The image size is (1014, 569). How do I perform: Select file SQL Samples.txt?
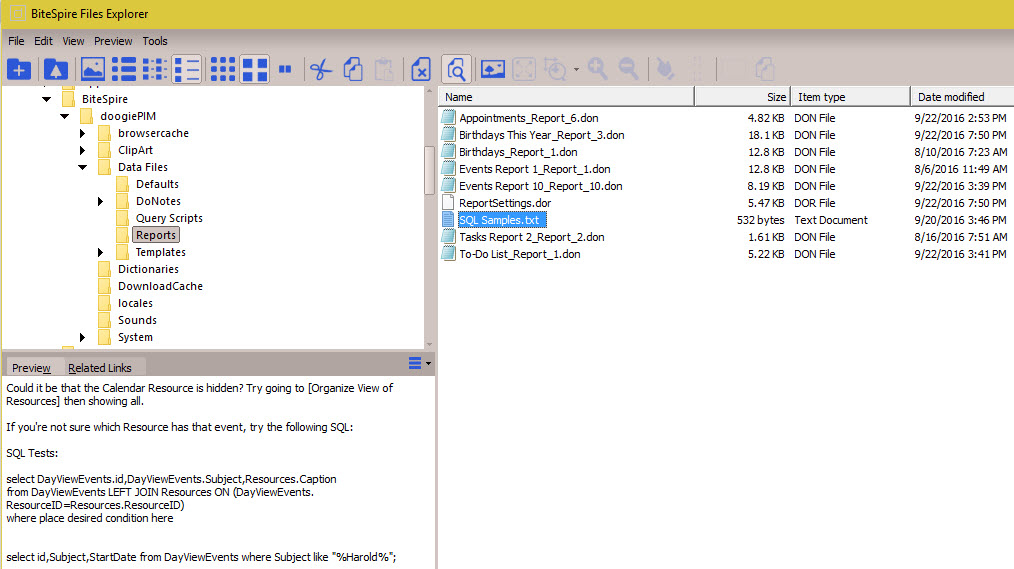click(502, 220)
